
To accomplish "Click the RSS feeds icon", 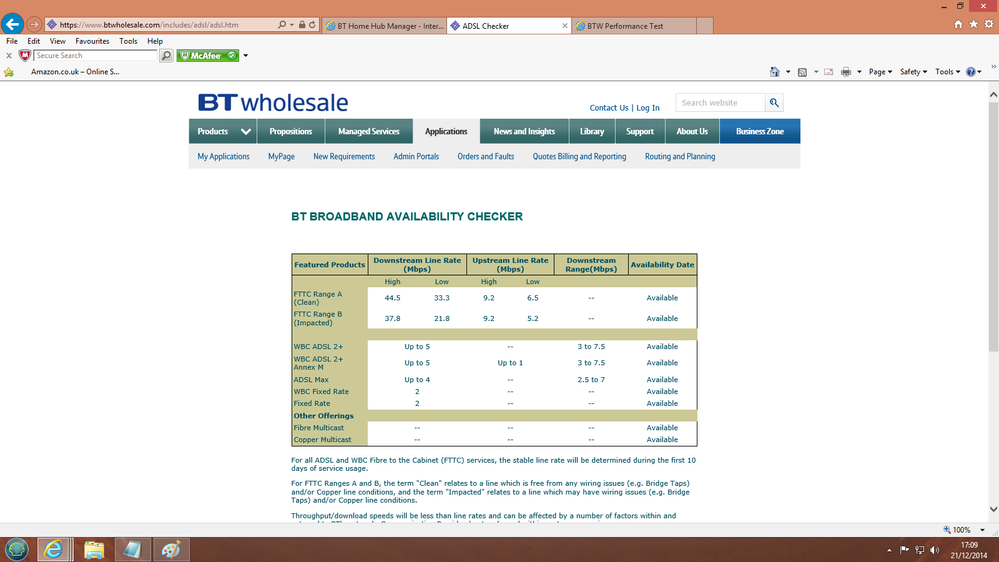I will click(803, 72).
